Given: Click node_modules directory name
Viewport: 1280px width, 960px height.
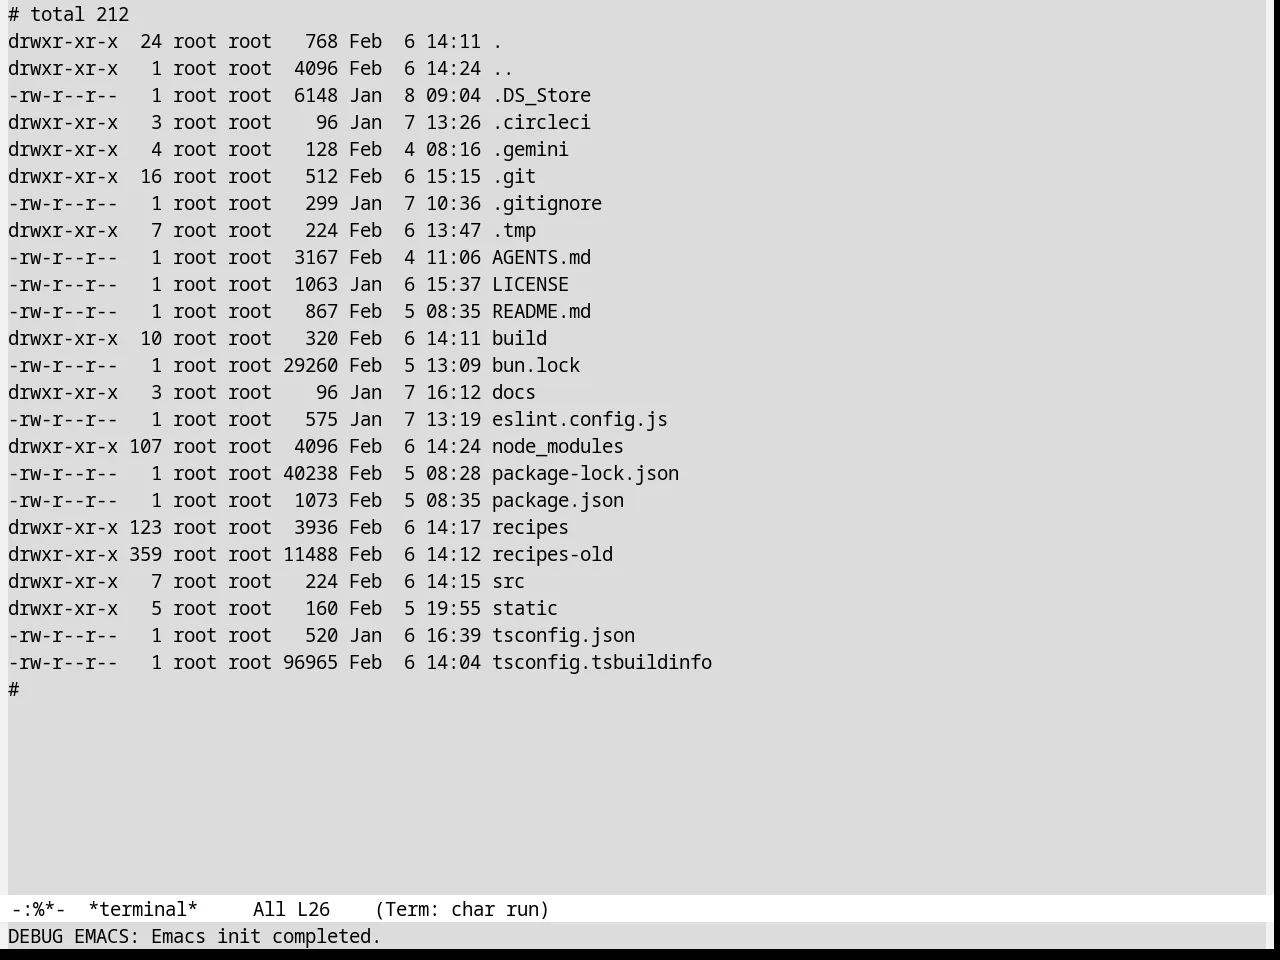Looking at the screenshot, I should point(558,447).
